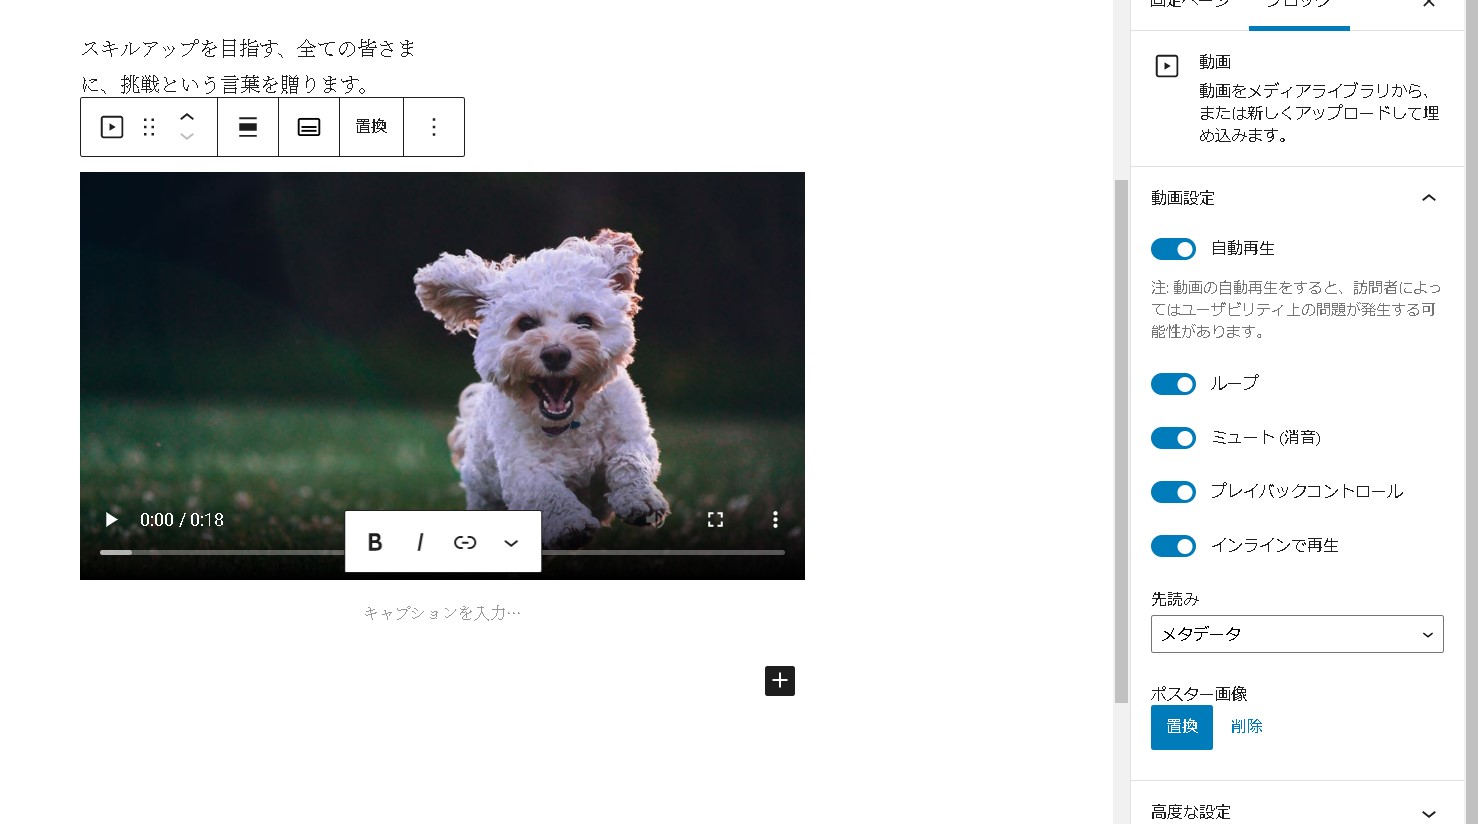Apply italic formatting to caption
1478x824 pixels.
[420, 542]
